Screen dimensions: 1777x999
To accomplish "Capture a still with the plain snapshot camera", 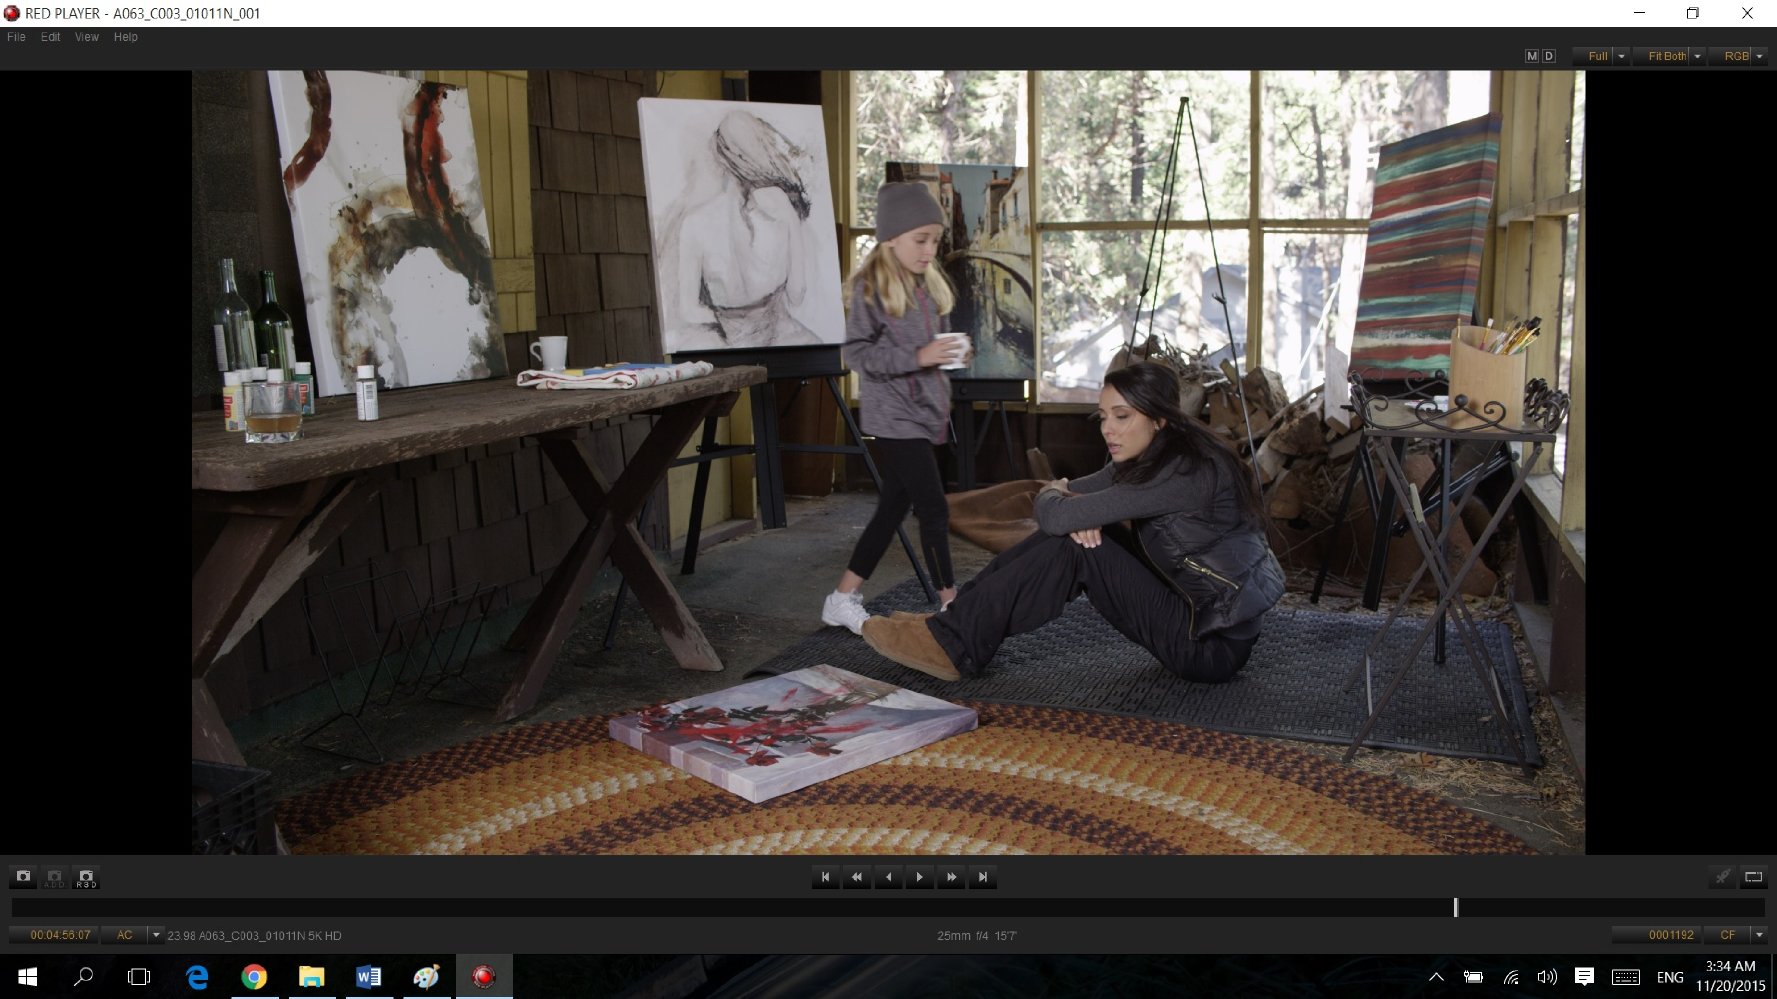I will coord(23,877).
